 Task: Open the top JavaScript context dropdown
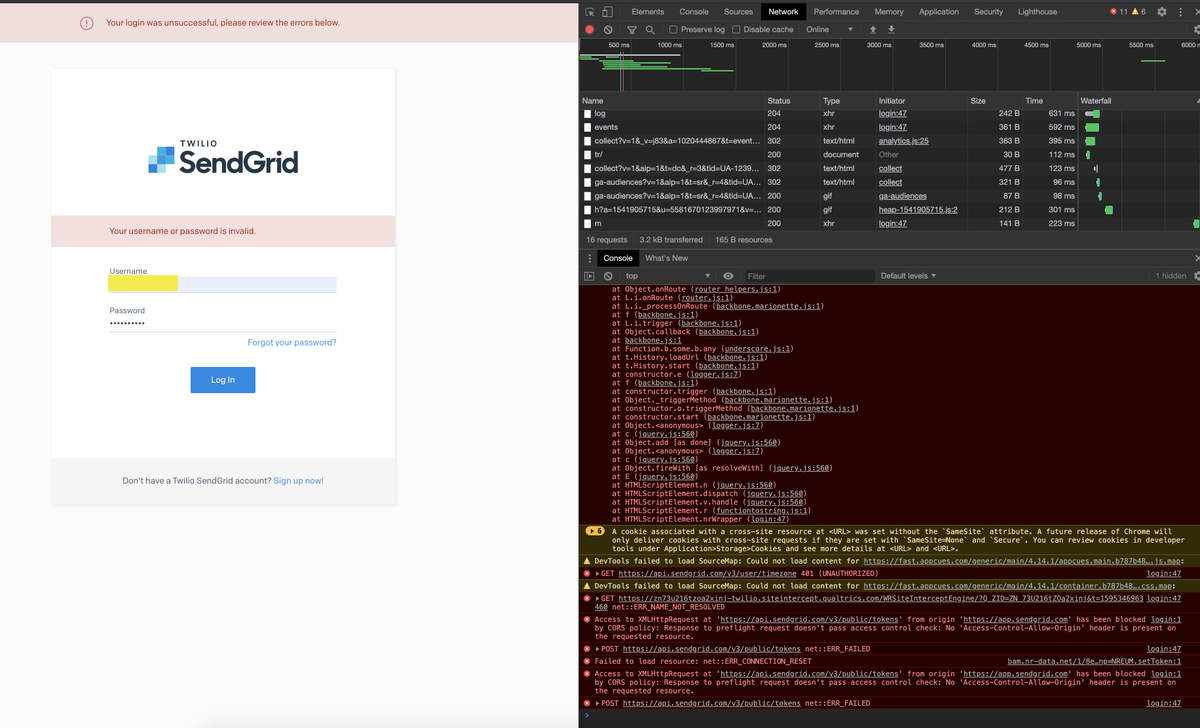(666, 276)
